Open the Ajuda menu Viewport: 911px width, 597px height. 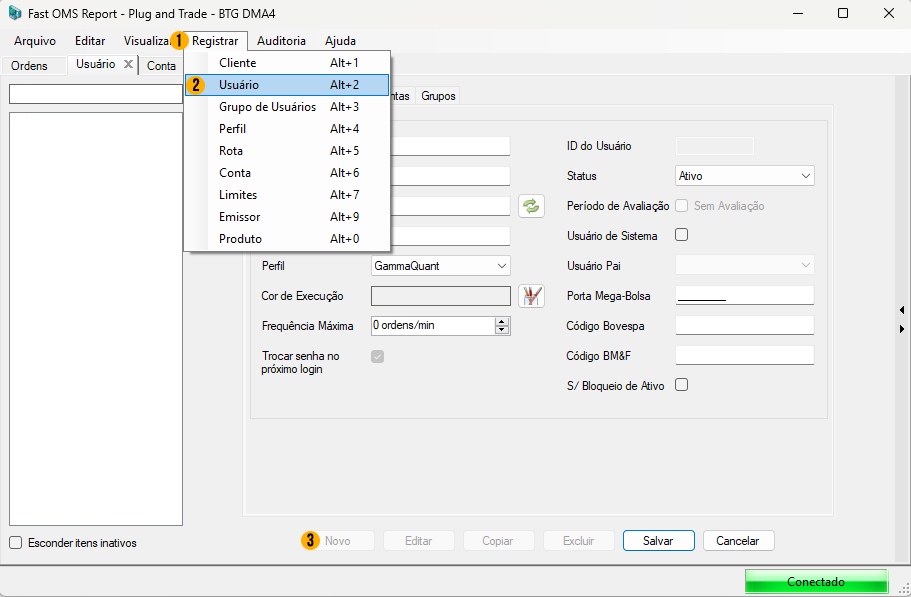pyautogui.click(x=340, y=41)
